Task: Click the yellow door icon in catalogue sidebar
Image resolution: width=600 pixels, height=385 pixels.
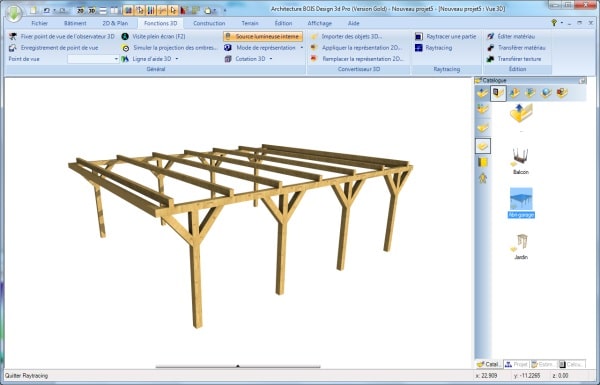Action: 483,162
